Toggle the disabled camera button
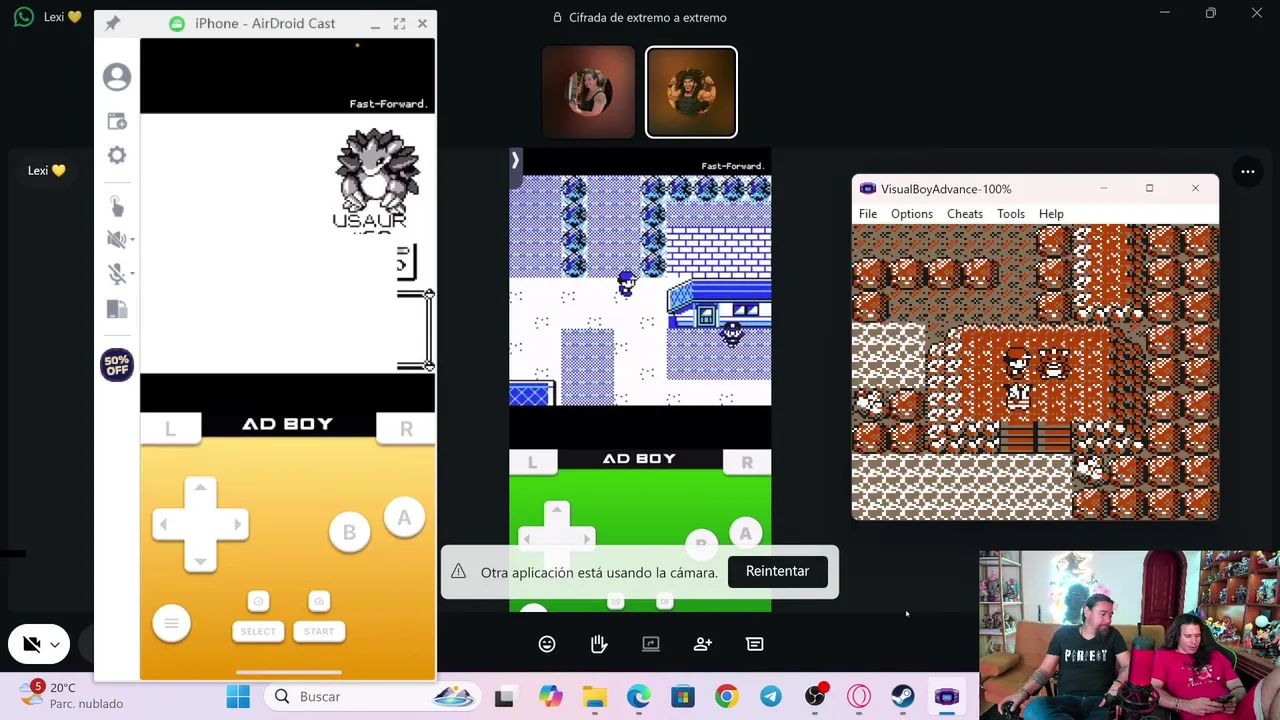Viewport: 1280px width, 720px height. tap(32, 645)
